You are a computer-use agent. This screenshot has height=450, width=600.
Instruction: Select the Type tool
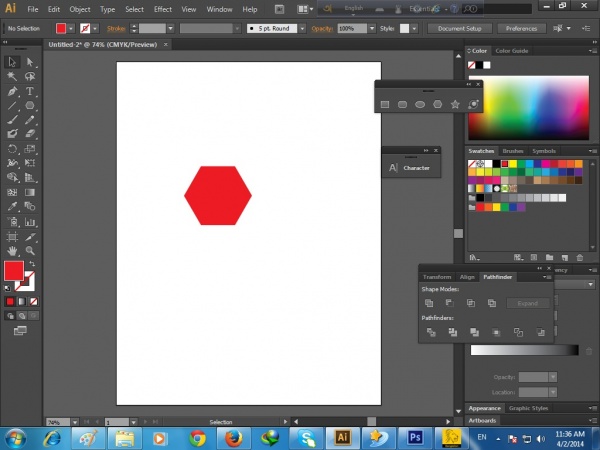[x=30, y=91]
